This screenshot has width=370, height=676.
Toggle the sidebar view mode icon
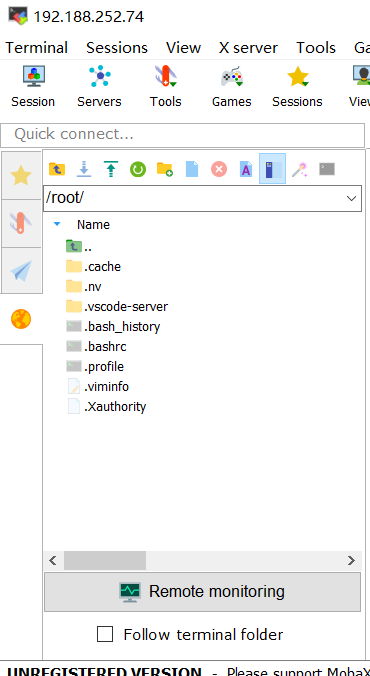(x=272, y=169)
